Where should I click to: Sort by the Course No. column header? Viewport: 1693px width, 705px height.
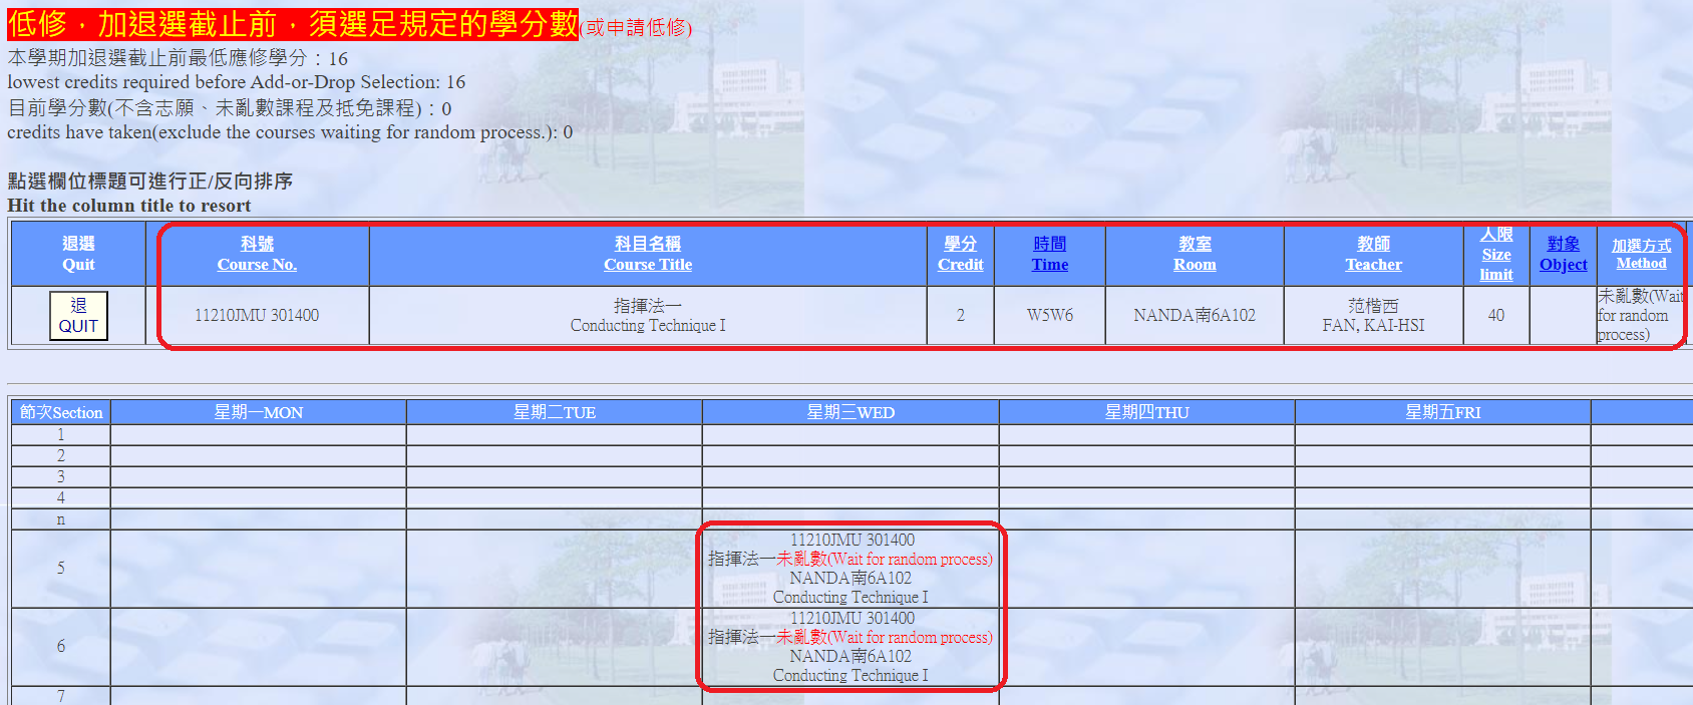[257, 255]
